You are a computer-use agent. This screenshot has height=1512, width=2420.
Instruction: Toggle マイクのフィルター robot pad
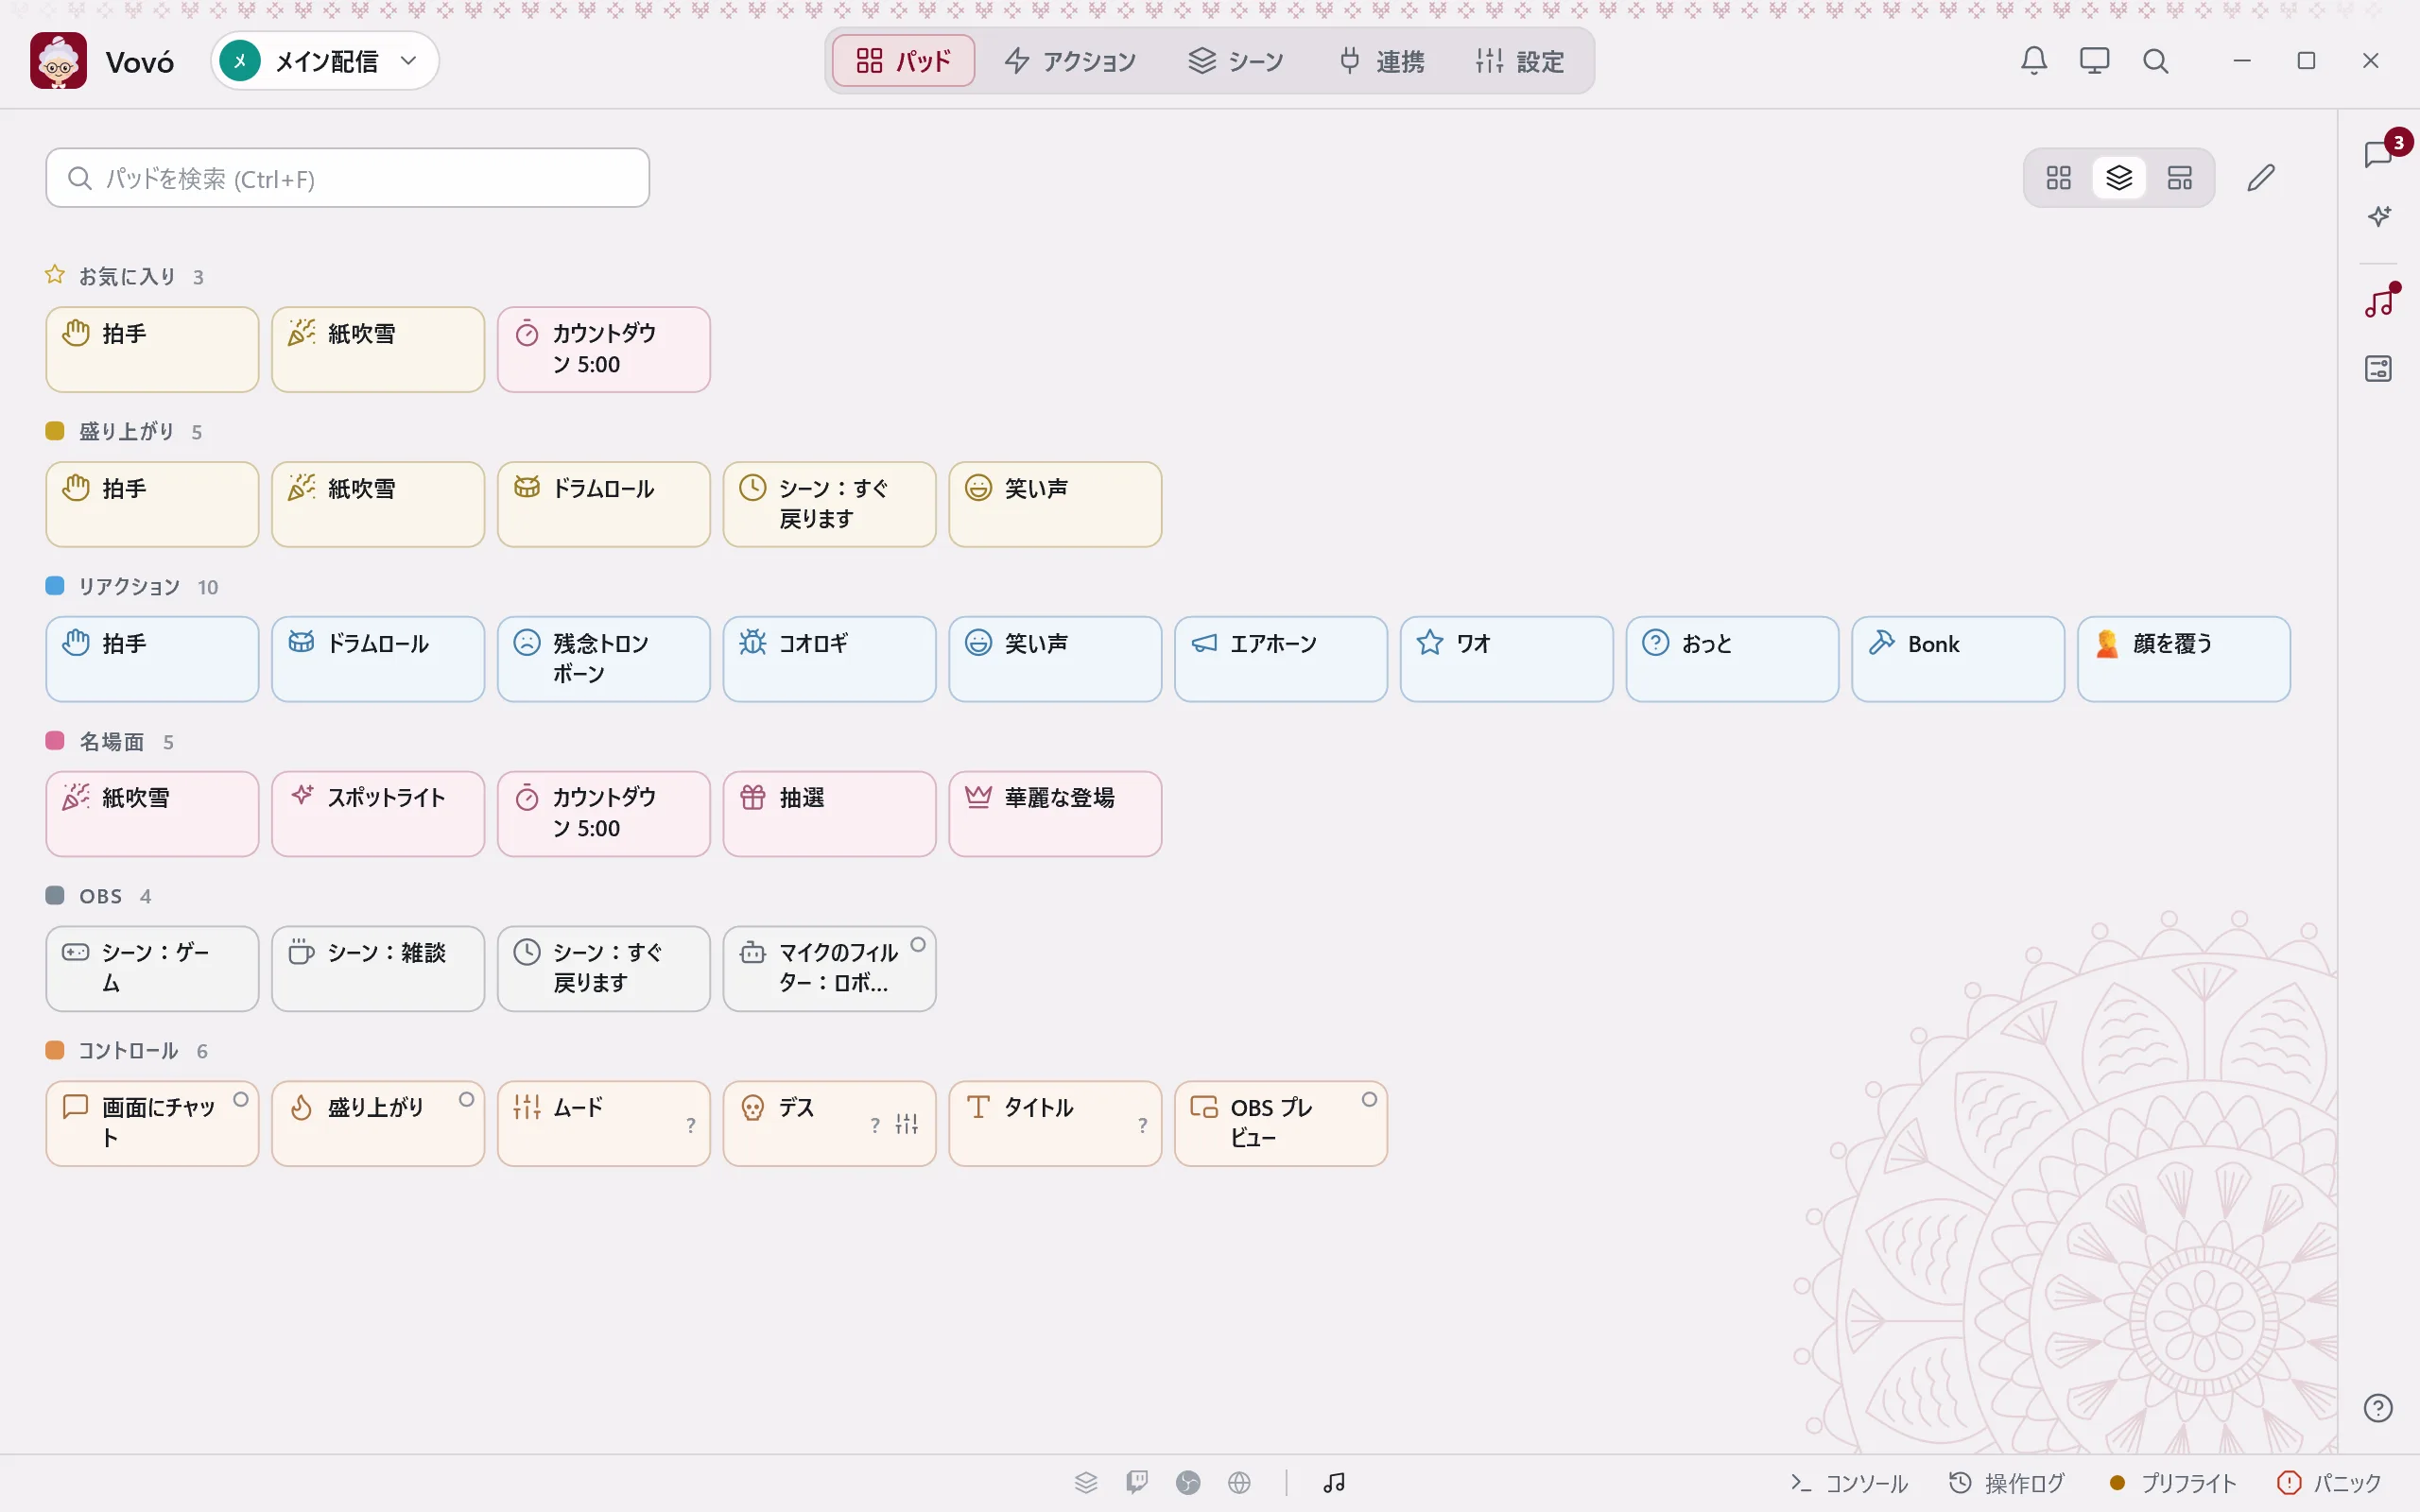[829, 968]
